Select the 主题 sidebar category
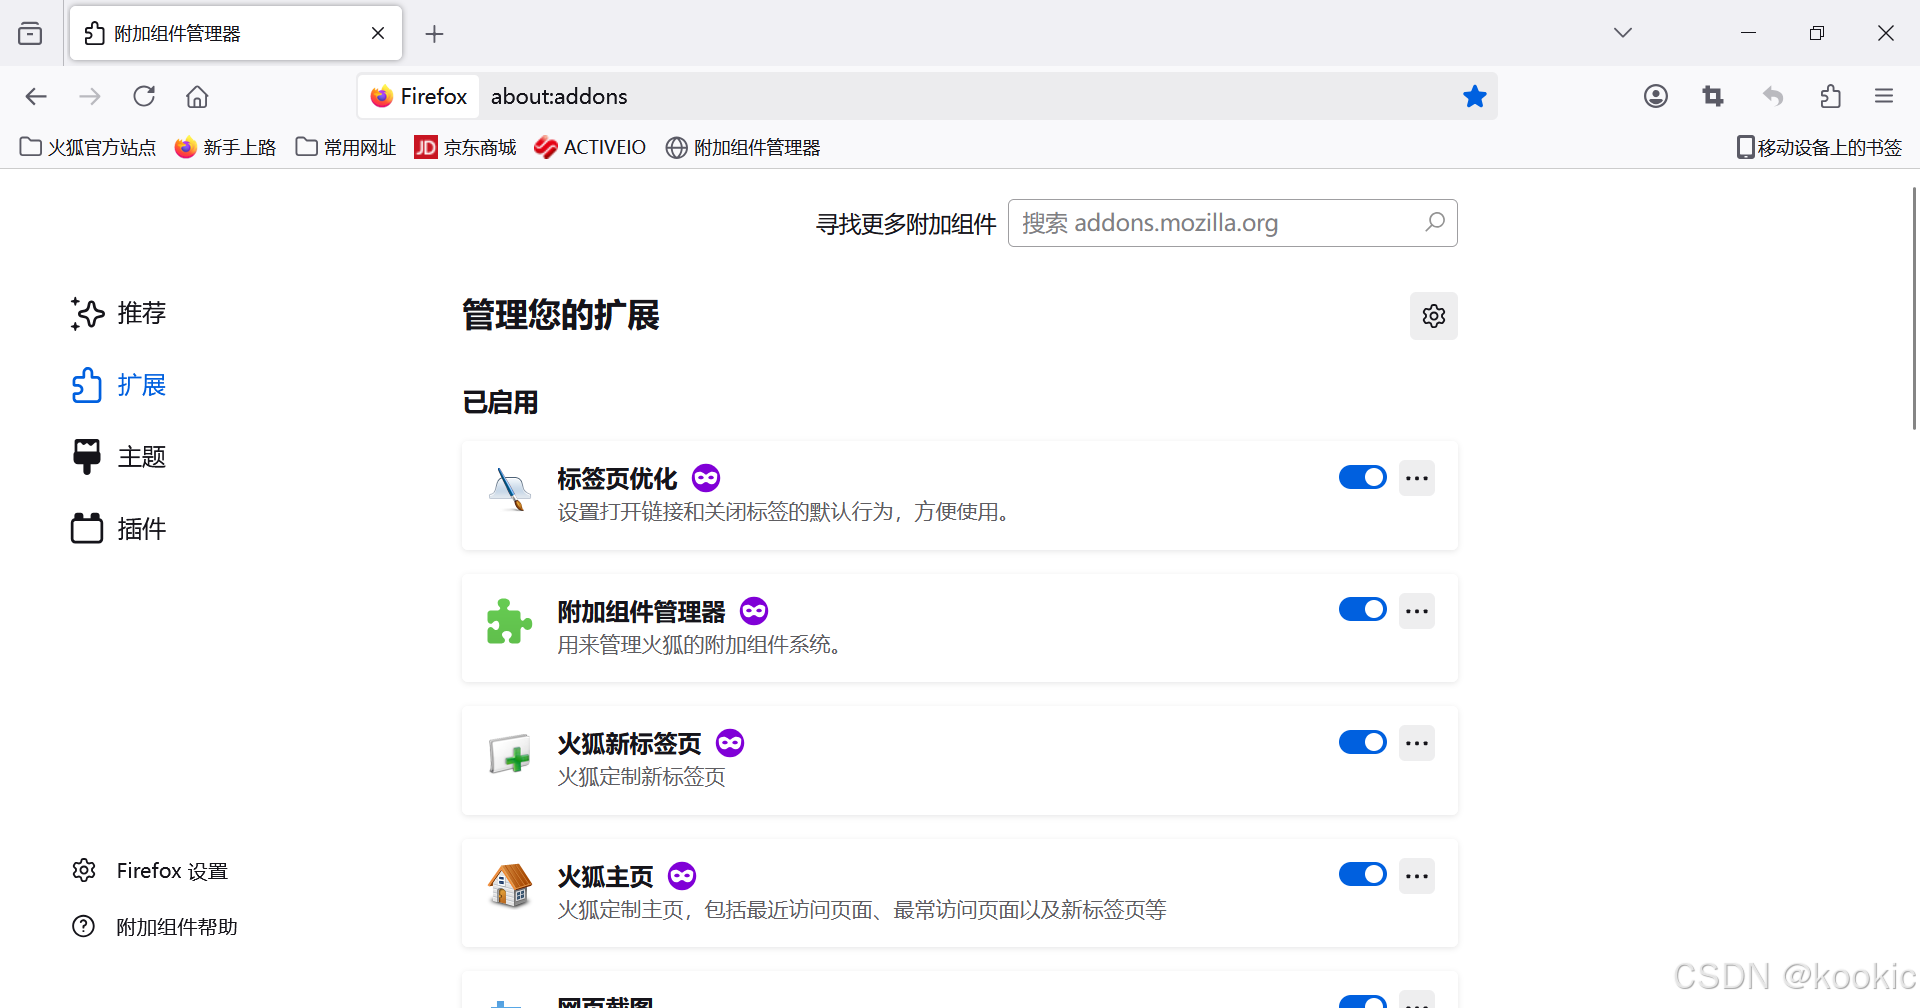Image resolution: width=1920 pixels, height=1008 pixels. click(119, 457)
